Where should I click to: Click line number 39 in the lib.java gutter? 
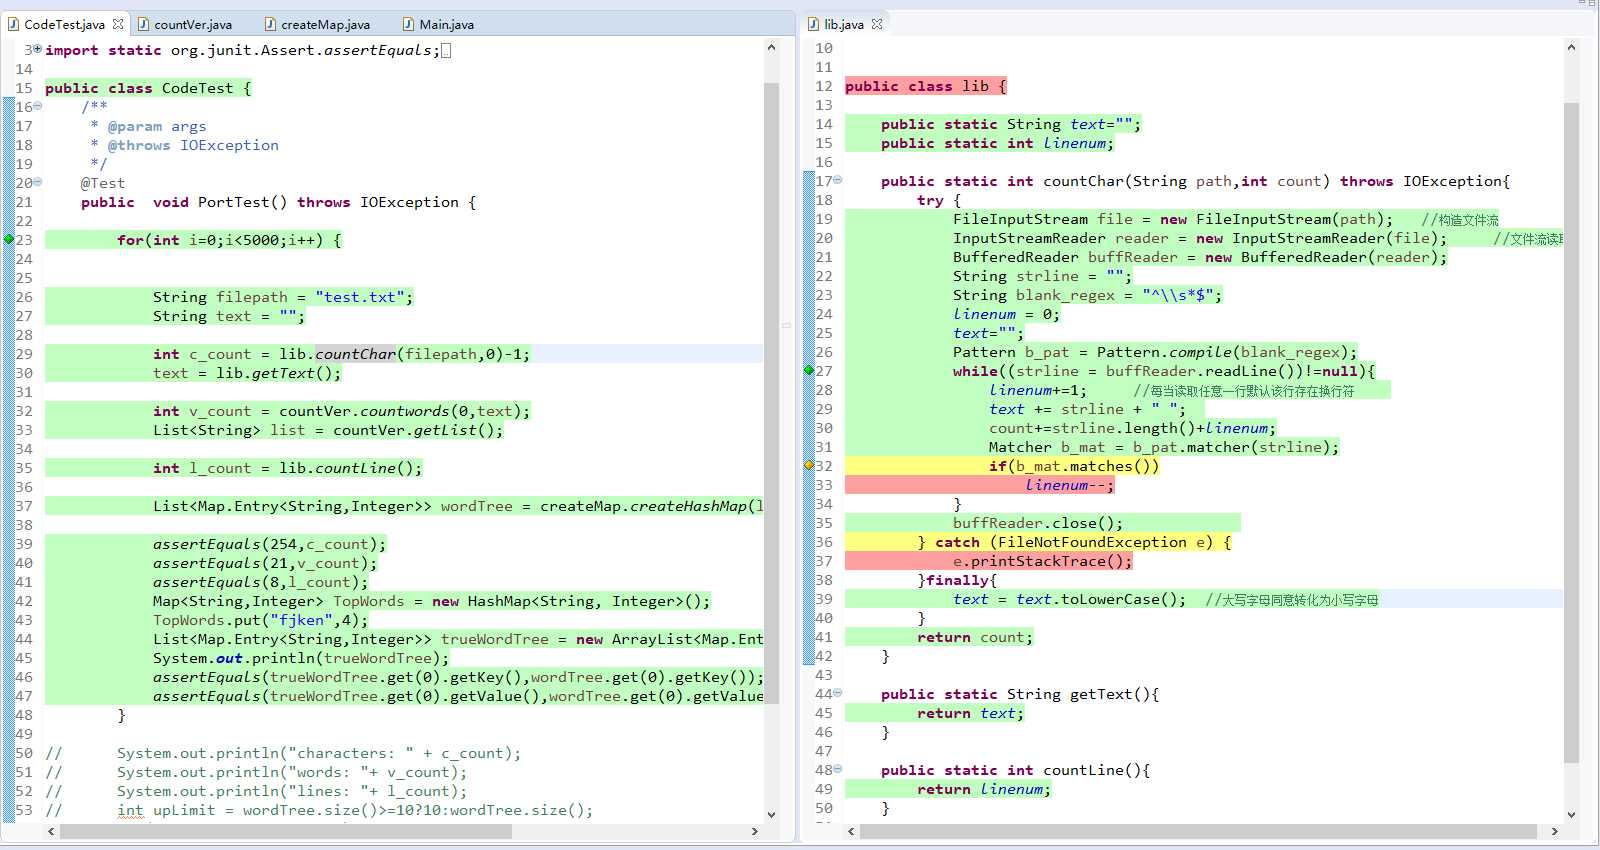pos(824,599)
